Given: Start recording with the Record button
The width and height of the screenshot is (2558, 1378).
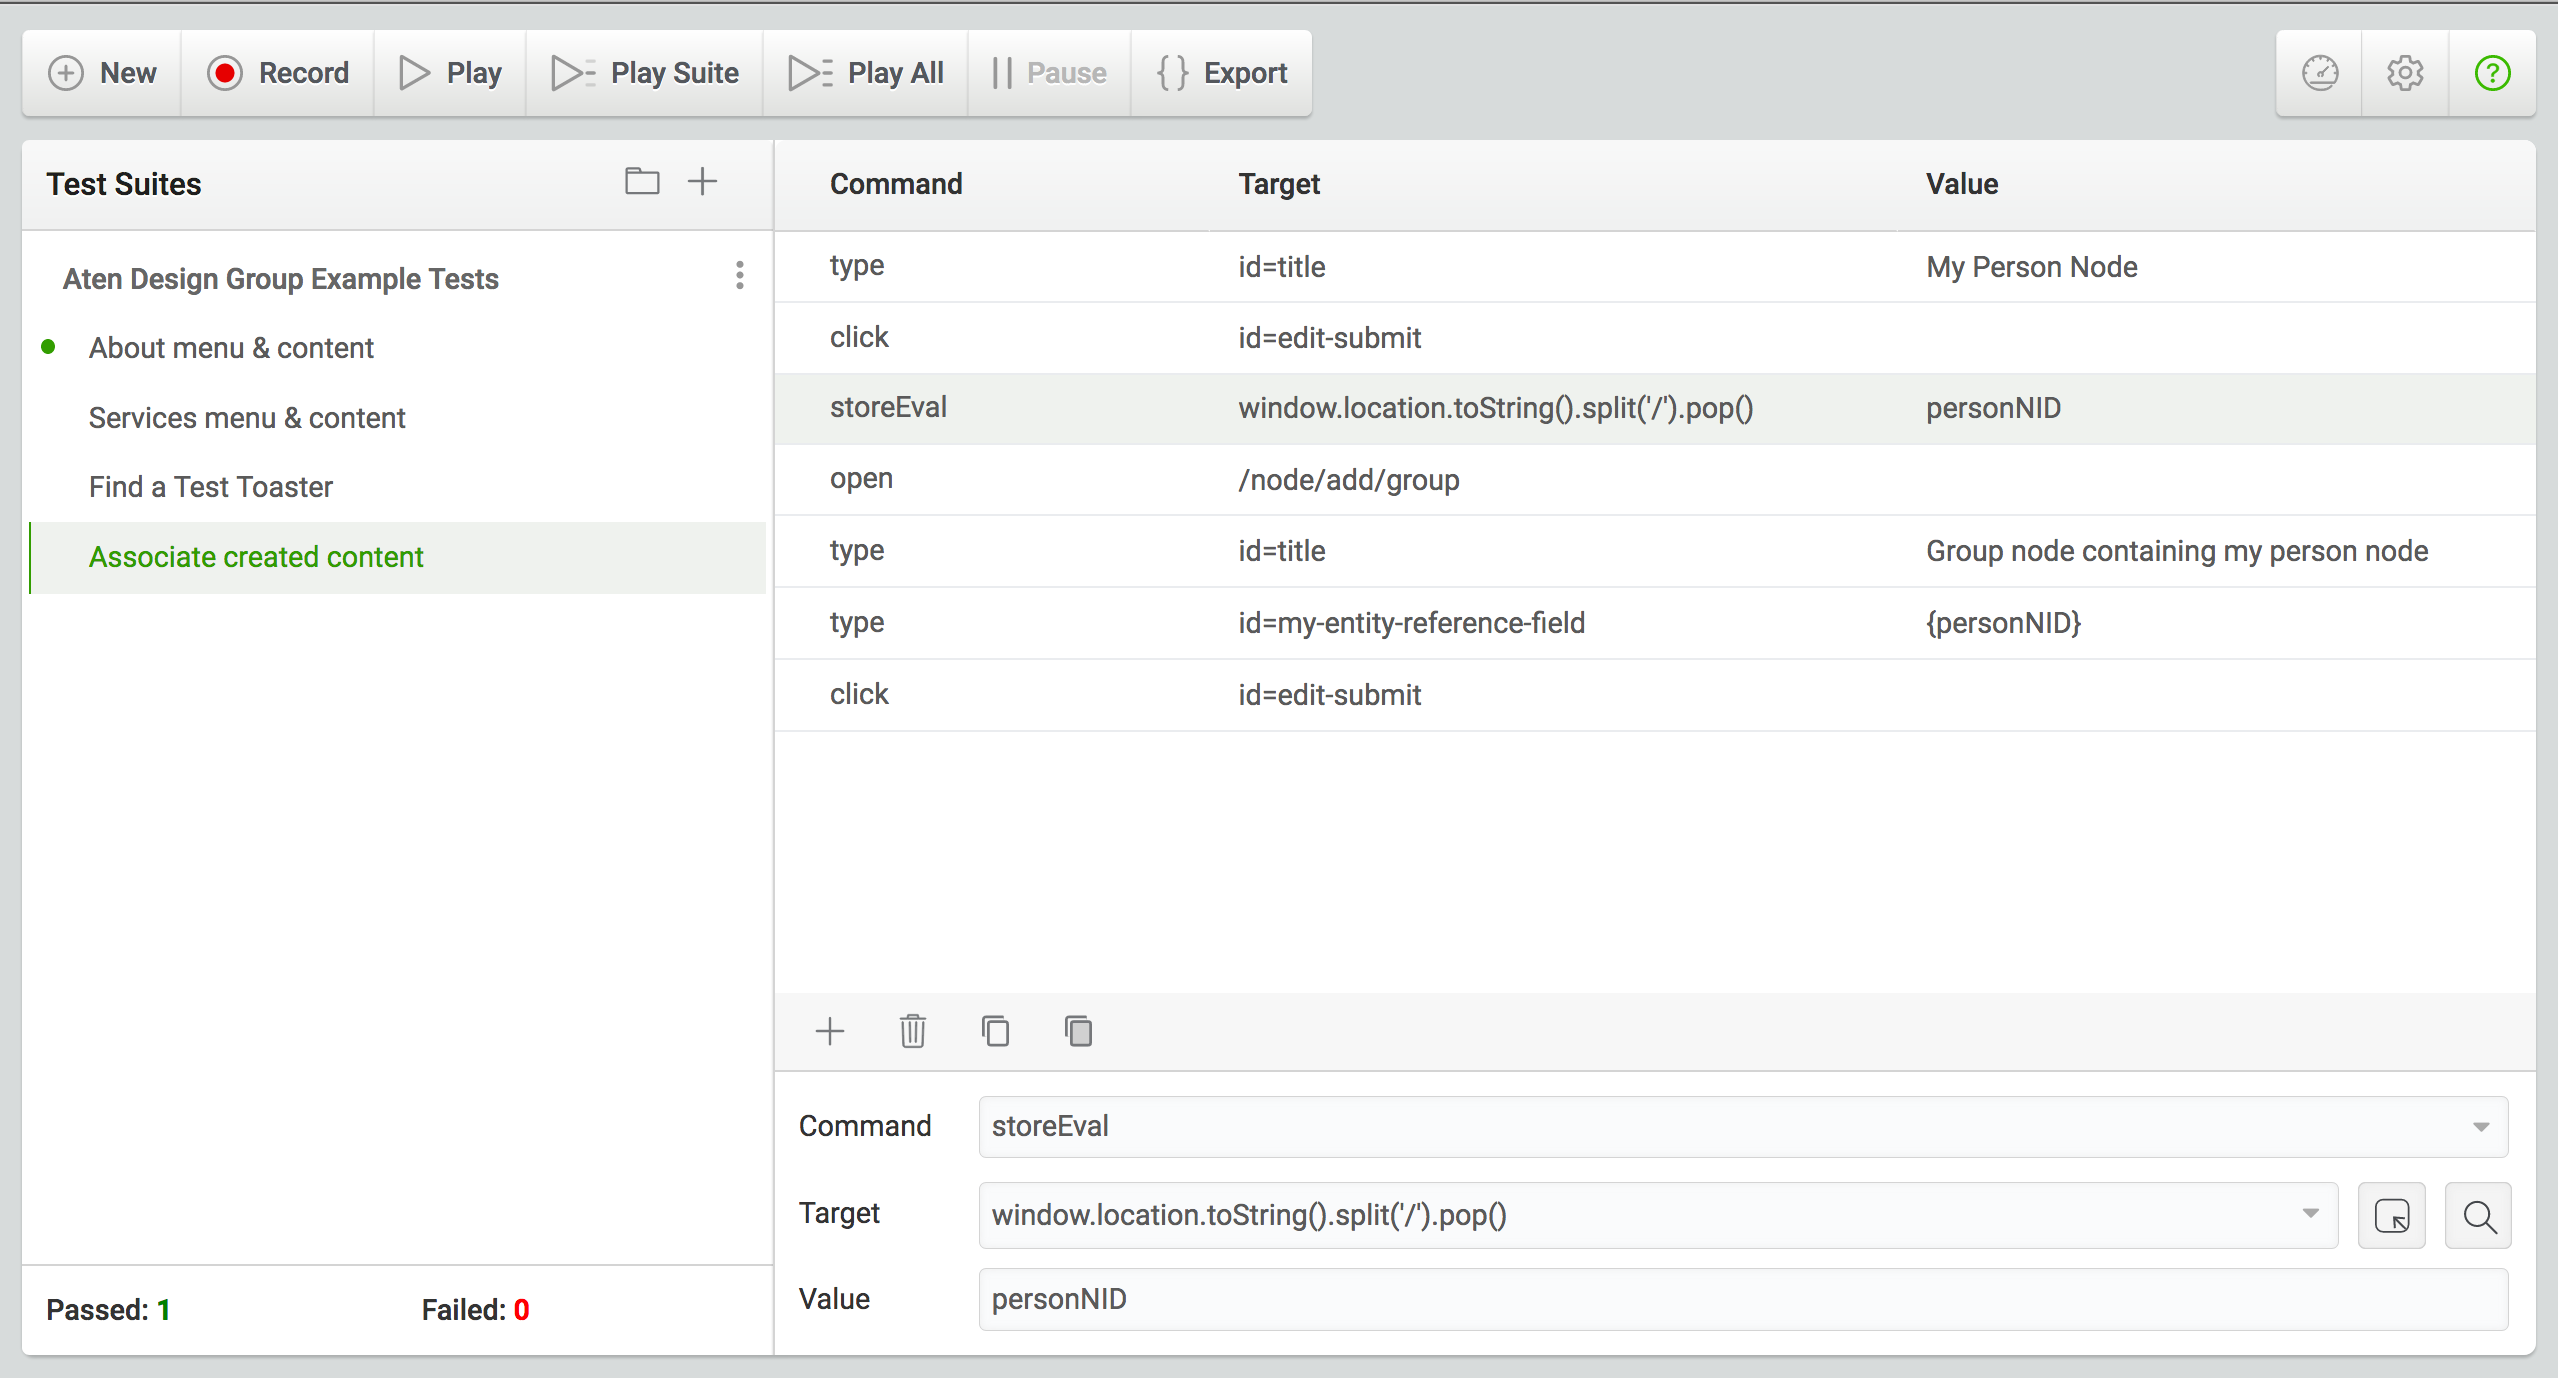Looking at the screenshot, I should tap(278, 73).
